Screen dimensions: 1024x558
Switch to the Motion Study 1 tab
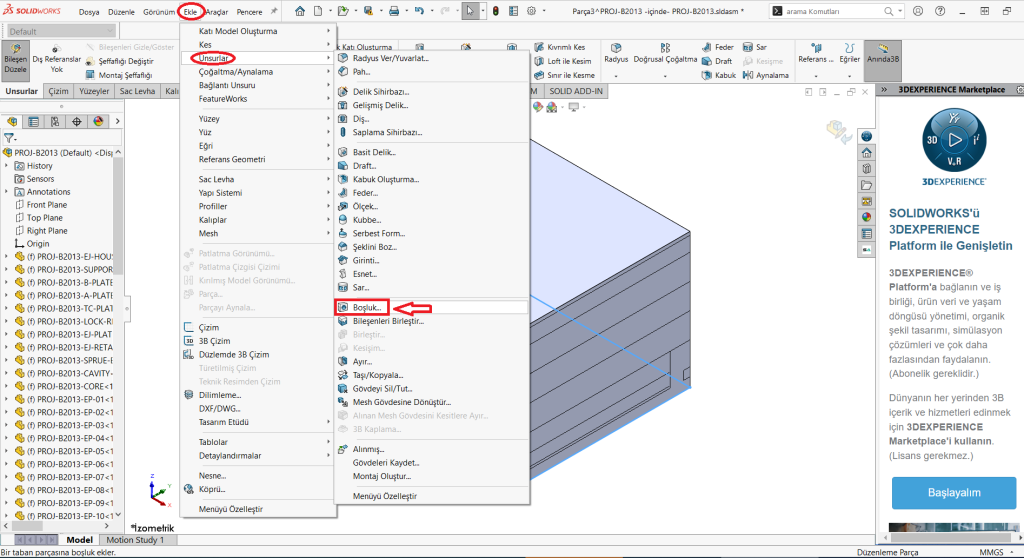click(x=135, y=540)
